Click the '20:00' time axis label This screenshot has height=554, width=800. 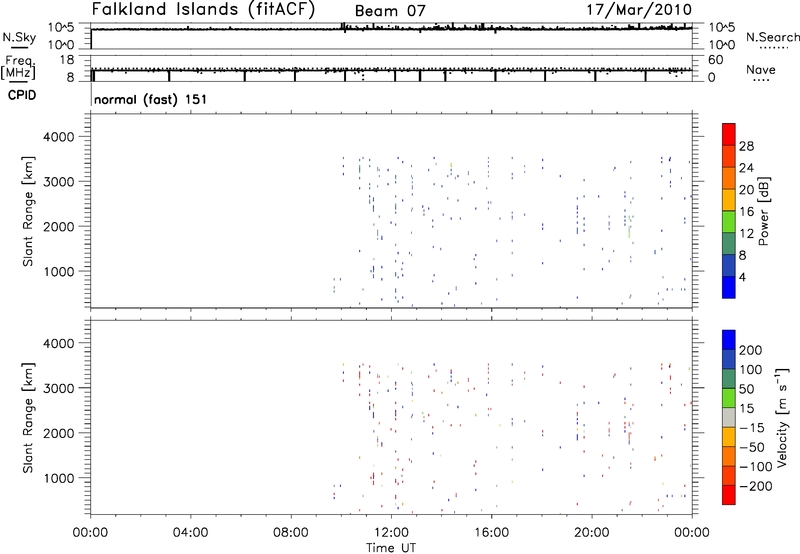point(592,533)
